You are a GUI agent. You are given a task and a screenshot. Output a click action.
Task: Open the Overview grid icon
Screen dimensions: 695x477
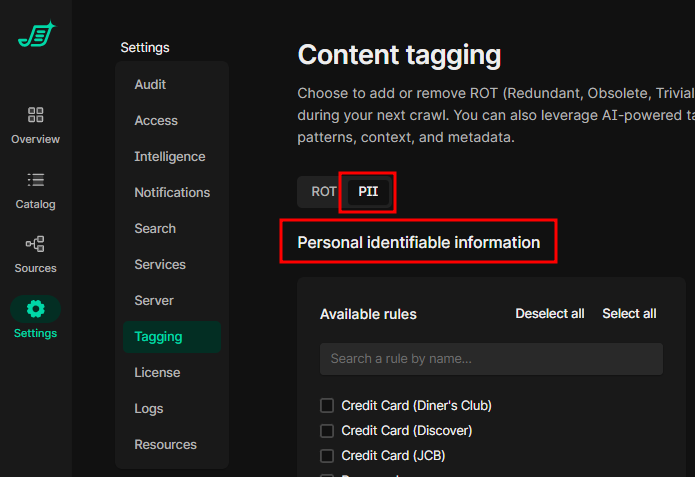[x=36, y=115]
